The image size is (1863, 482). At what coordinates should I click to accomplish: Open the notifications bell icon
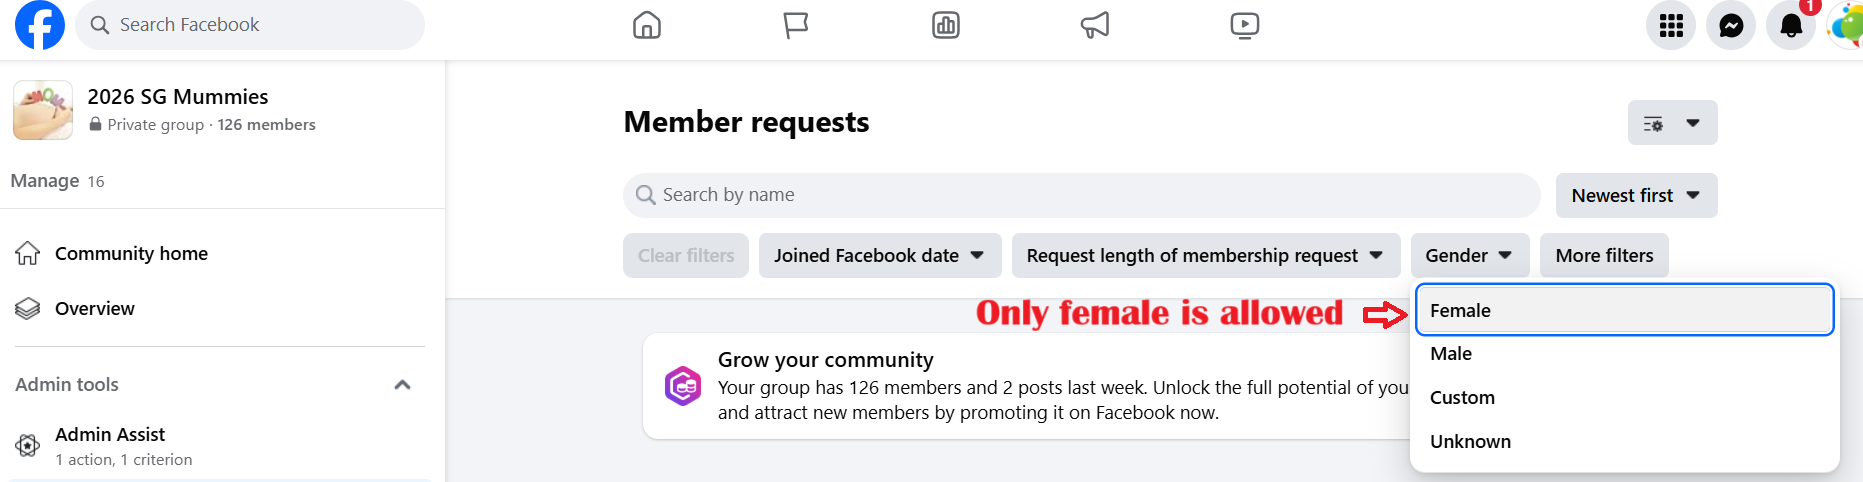(x=1791, y=25)
